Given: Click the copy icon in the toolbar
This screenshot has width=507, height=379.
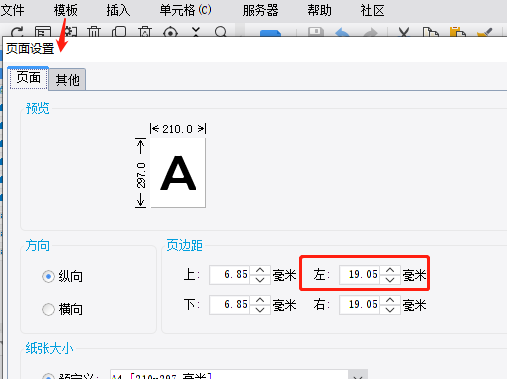Looking at the screenshot, I should tap(430, 32).
